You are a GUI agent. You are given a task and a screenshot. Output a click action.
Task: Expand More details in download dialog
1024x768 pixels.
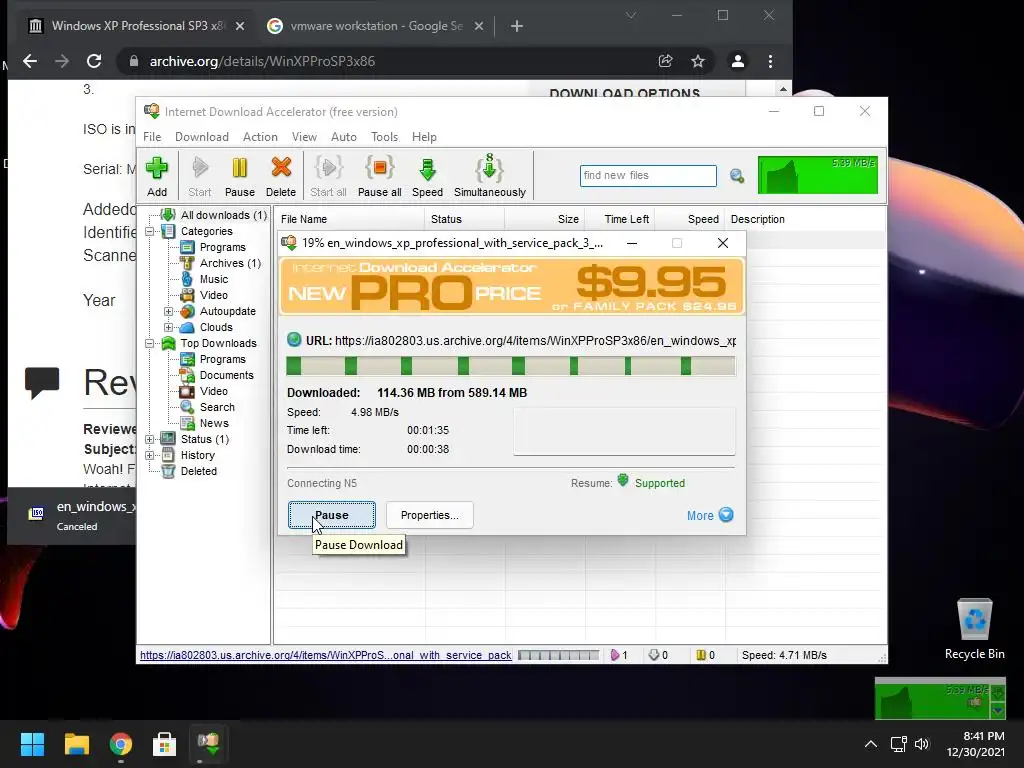click(x=710, y=515)
